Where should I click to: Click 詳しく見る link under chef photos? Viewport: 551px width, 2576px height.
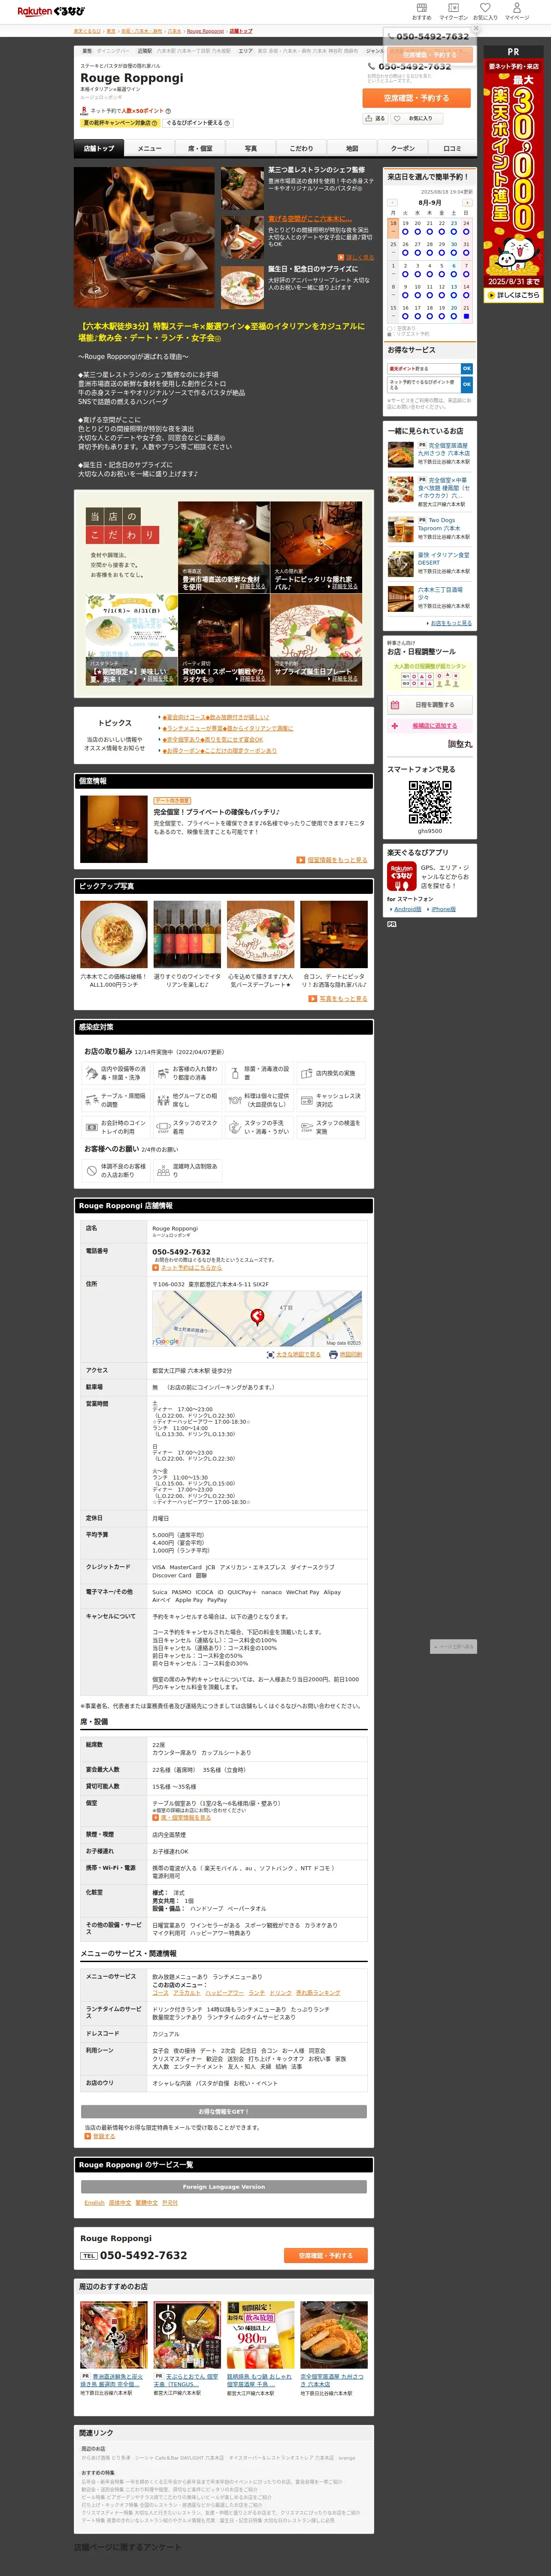(360, 257)
